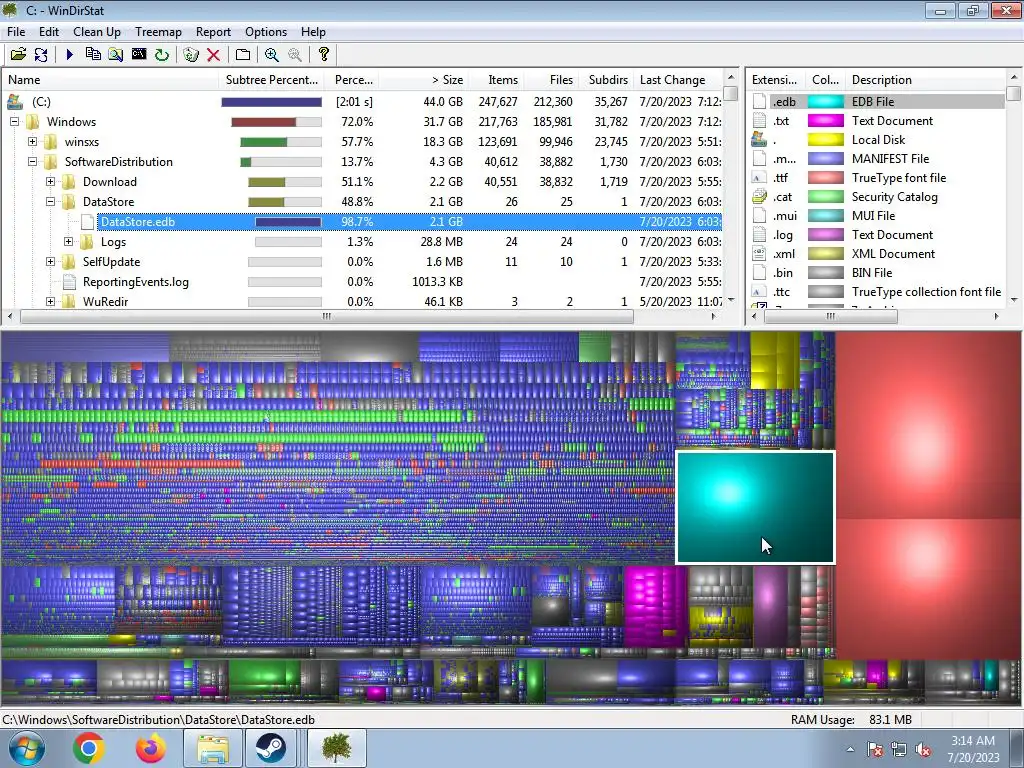Screen dimensions: 1024x768
Task: Click the winsxs folder icon
Action: pos(51,142)
